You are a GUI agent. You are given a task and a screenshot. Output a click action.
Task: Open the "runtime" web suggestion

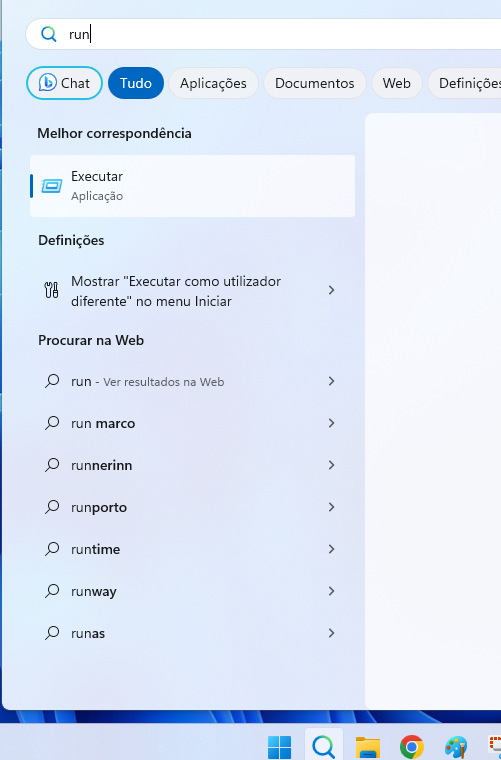point(192,549)
